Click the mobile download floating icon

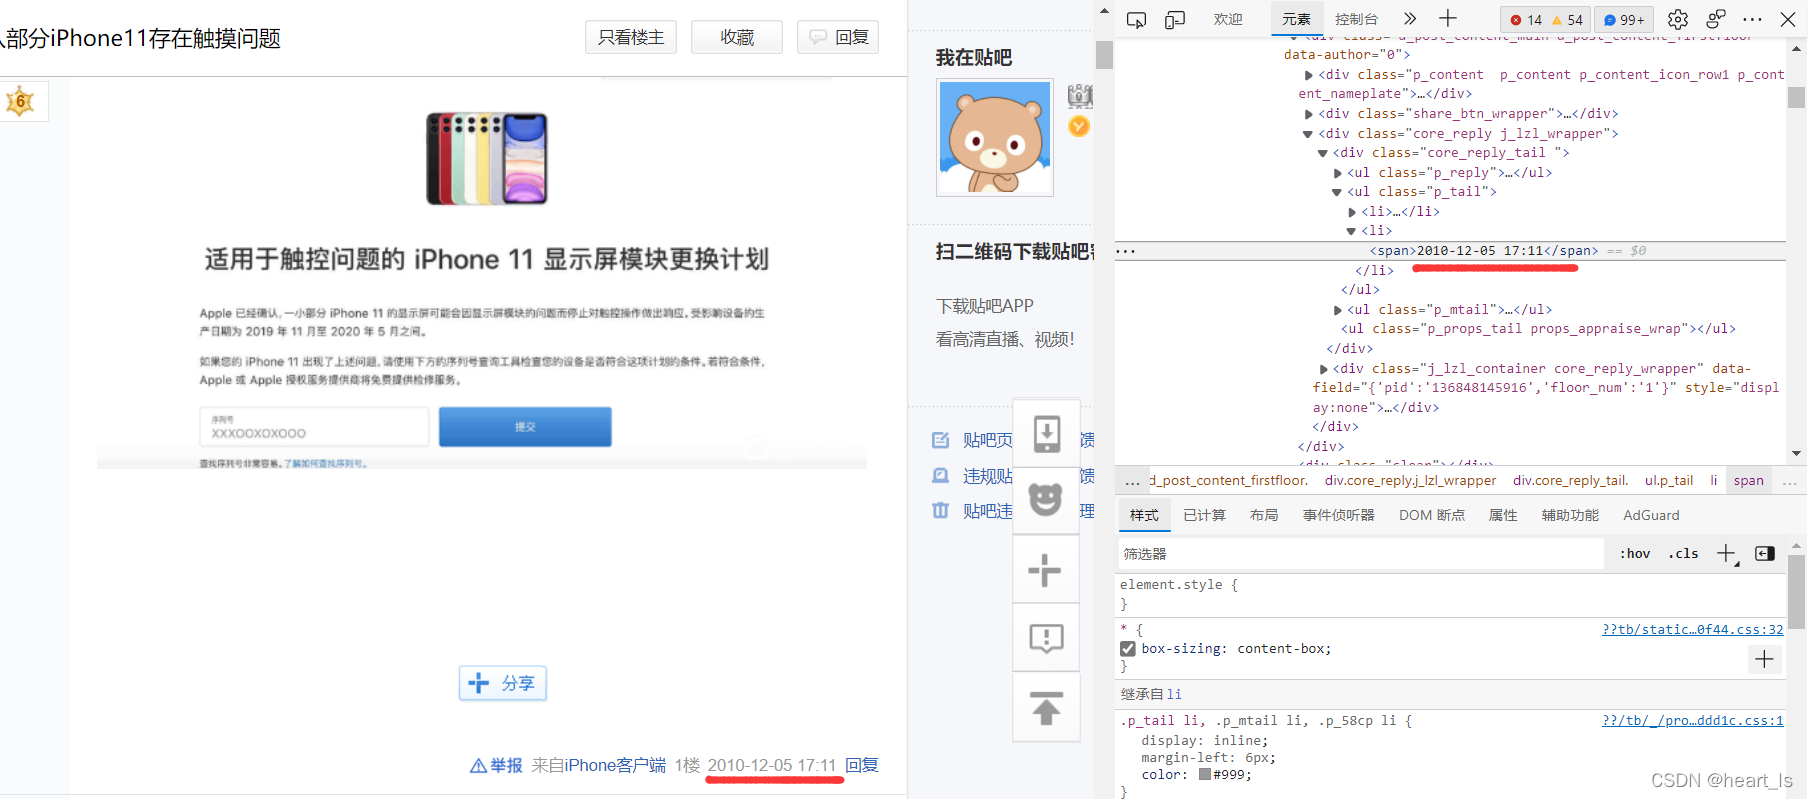point(1046,434)
